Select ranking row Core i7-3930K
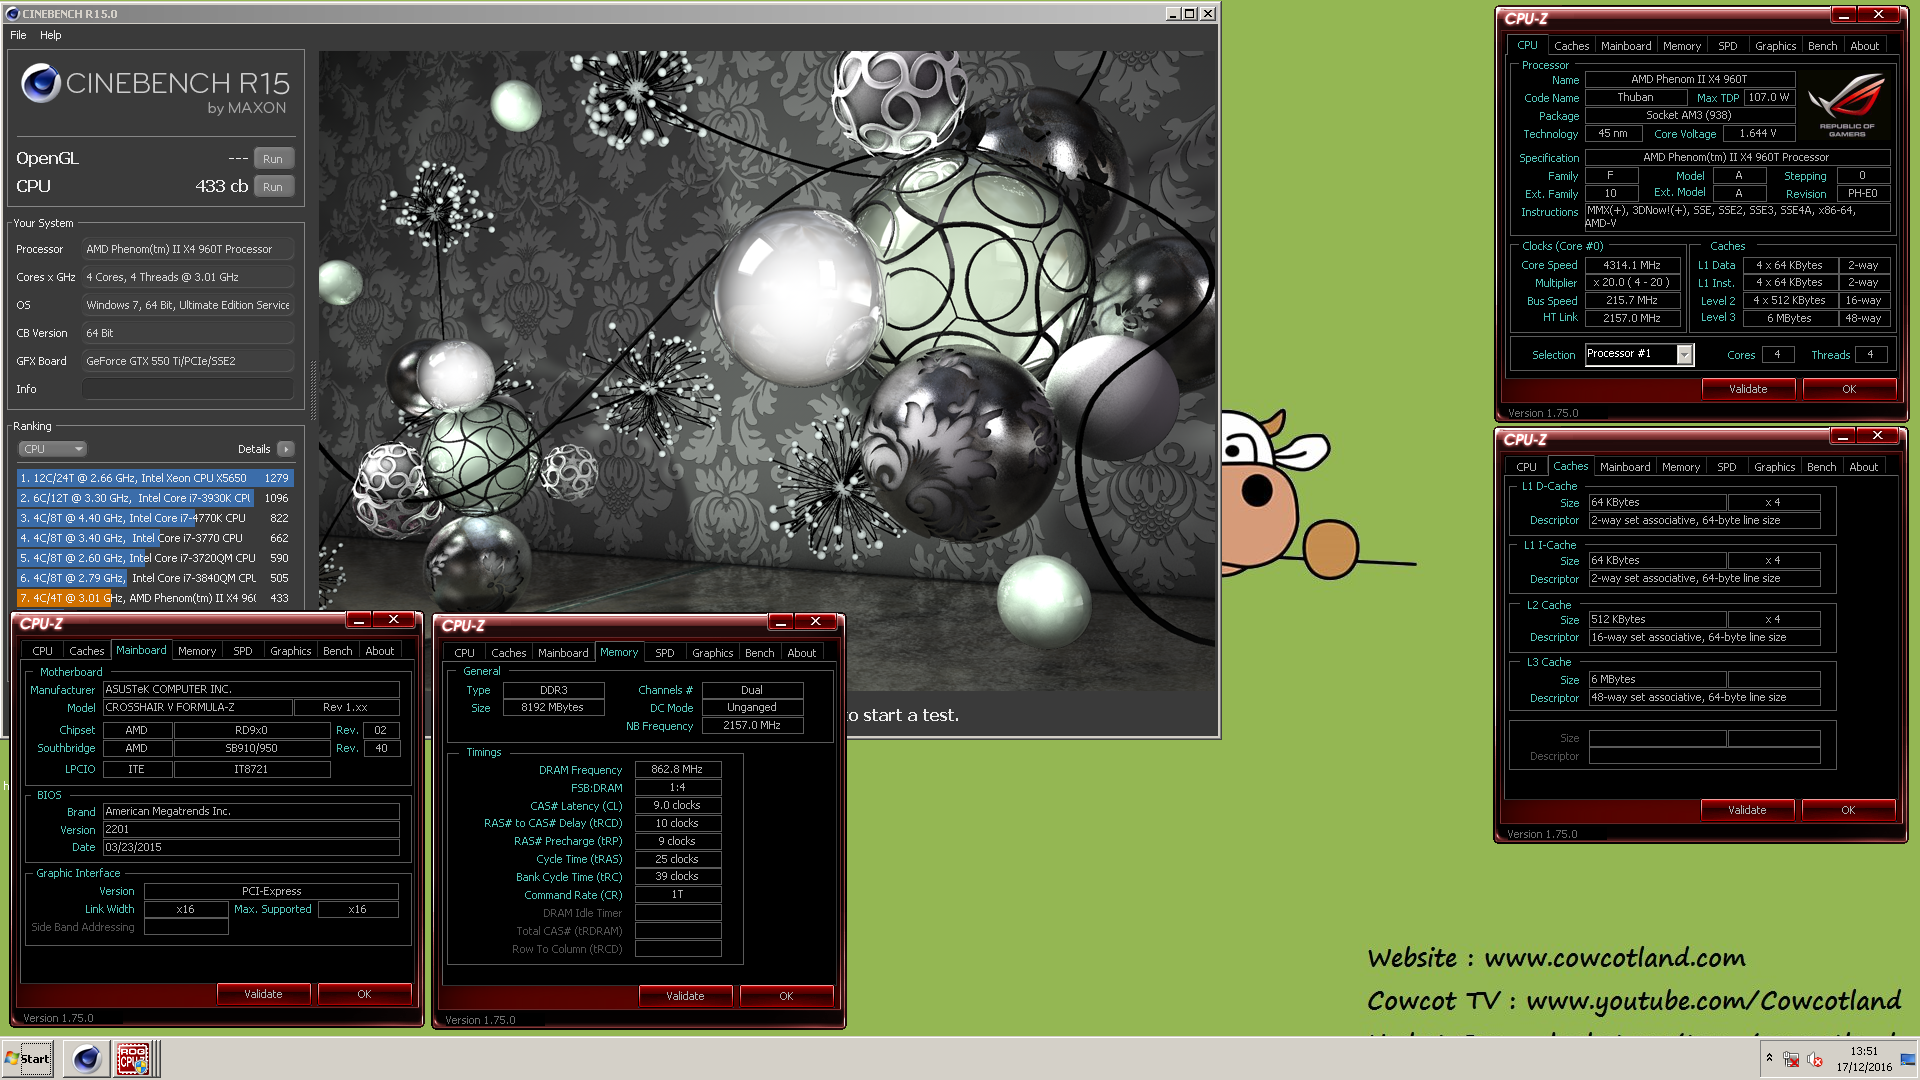This screenshot has width=1920, height=1080. coord(155,498)
